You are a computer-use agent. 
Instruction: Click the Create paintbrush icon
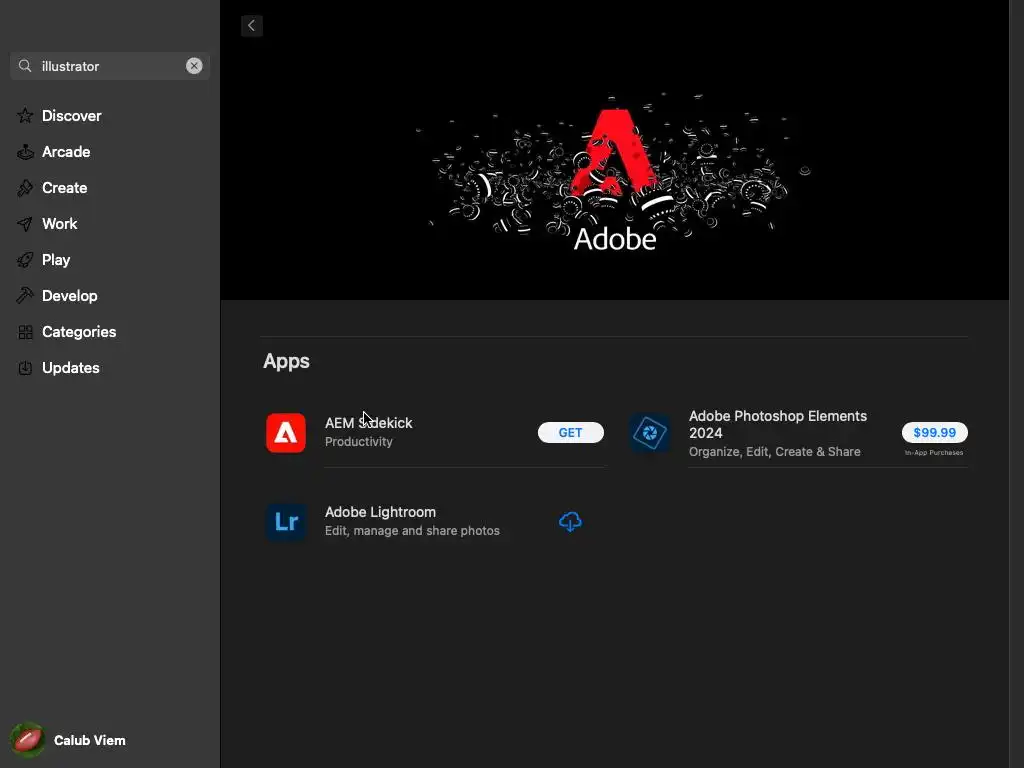pos(25,187)
